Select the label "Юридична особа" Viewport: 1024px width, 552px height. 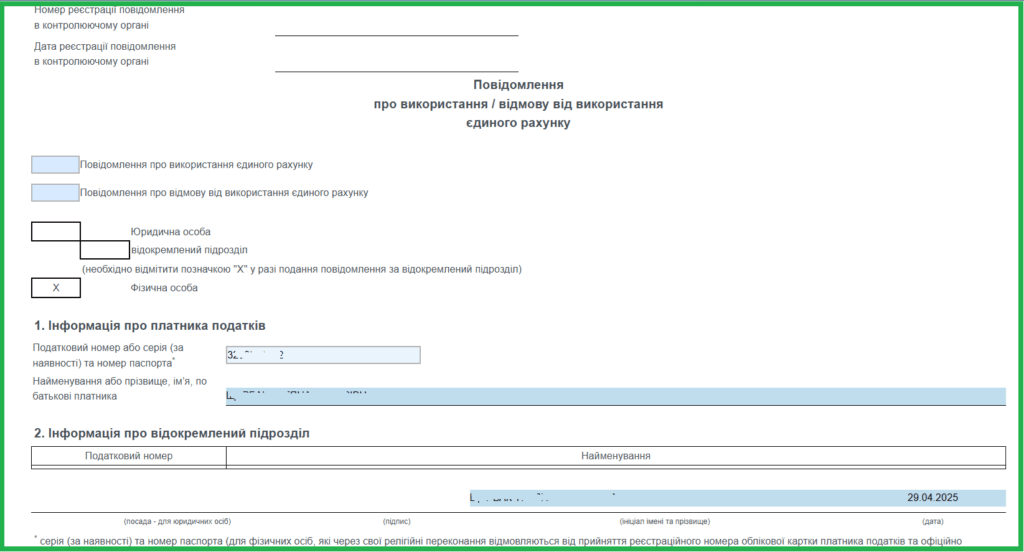tap(170, 232)
